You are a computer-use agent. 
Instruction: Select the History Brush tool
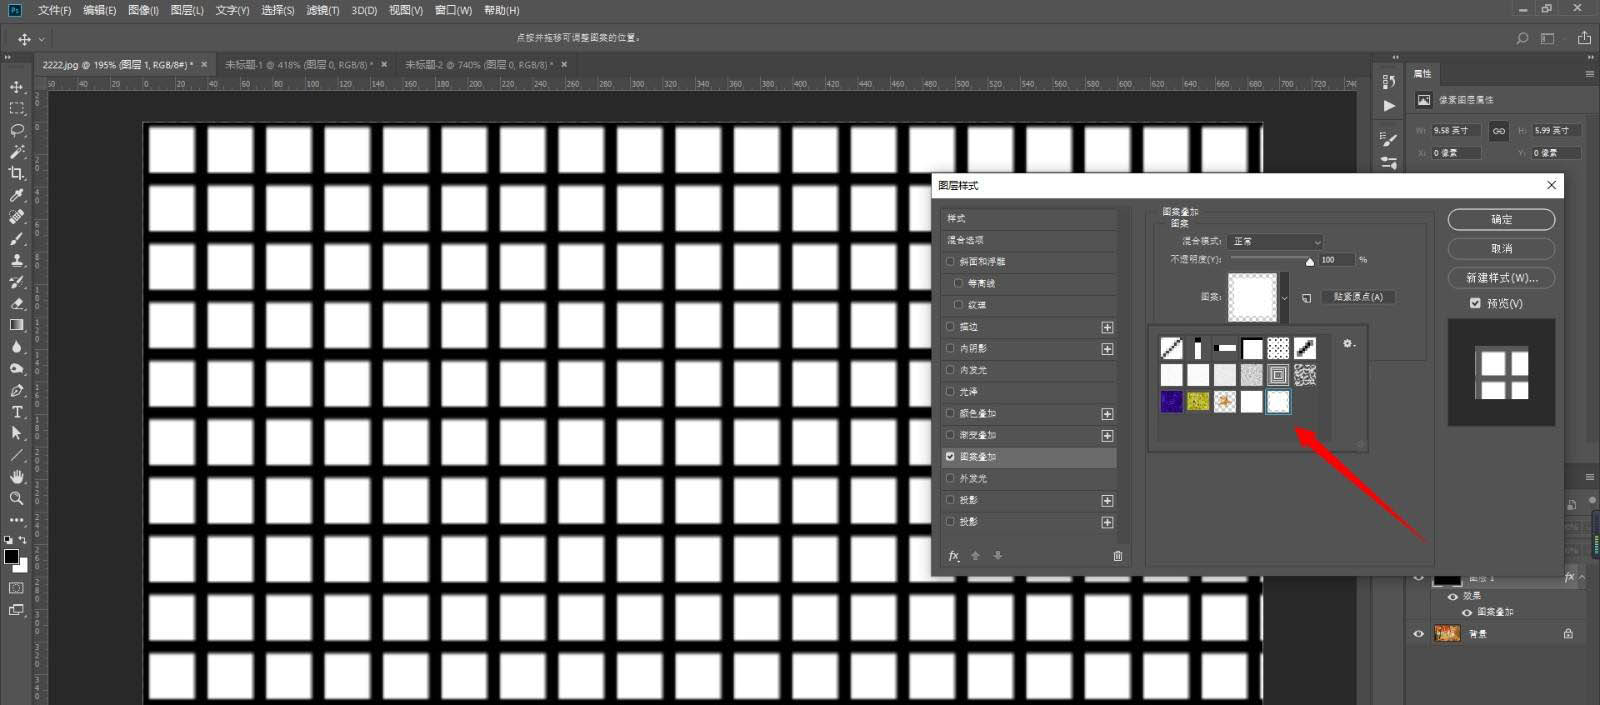[x=16, y=282]
